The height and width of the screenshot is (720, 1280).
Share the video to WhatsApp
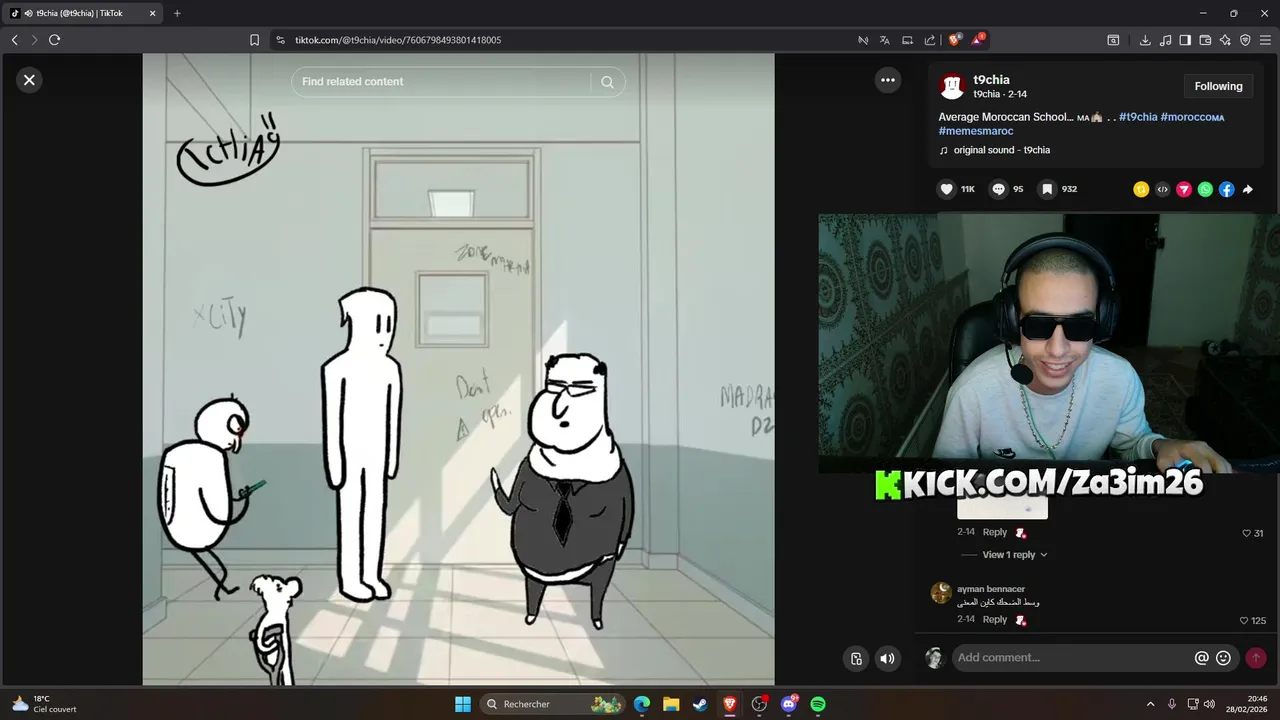(x=1205, y=189)
